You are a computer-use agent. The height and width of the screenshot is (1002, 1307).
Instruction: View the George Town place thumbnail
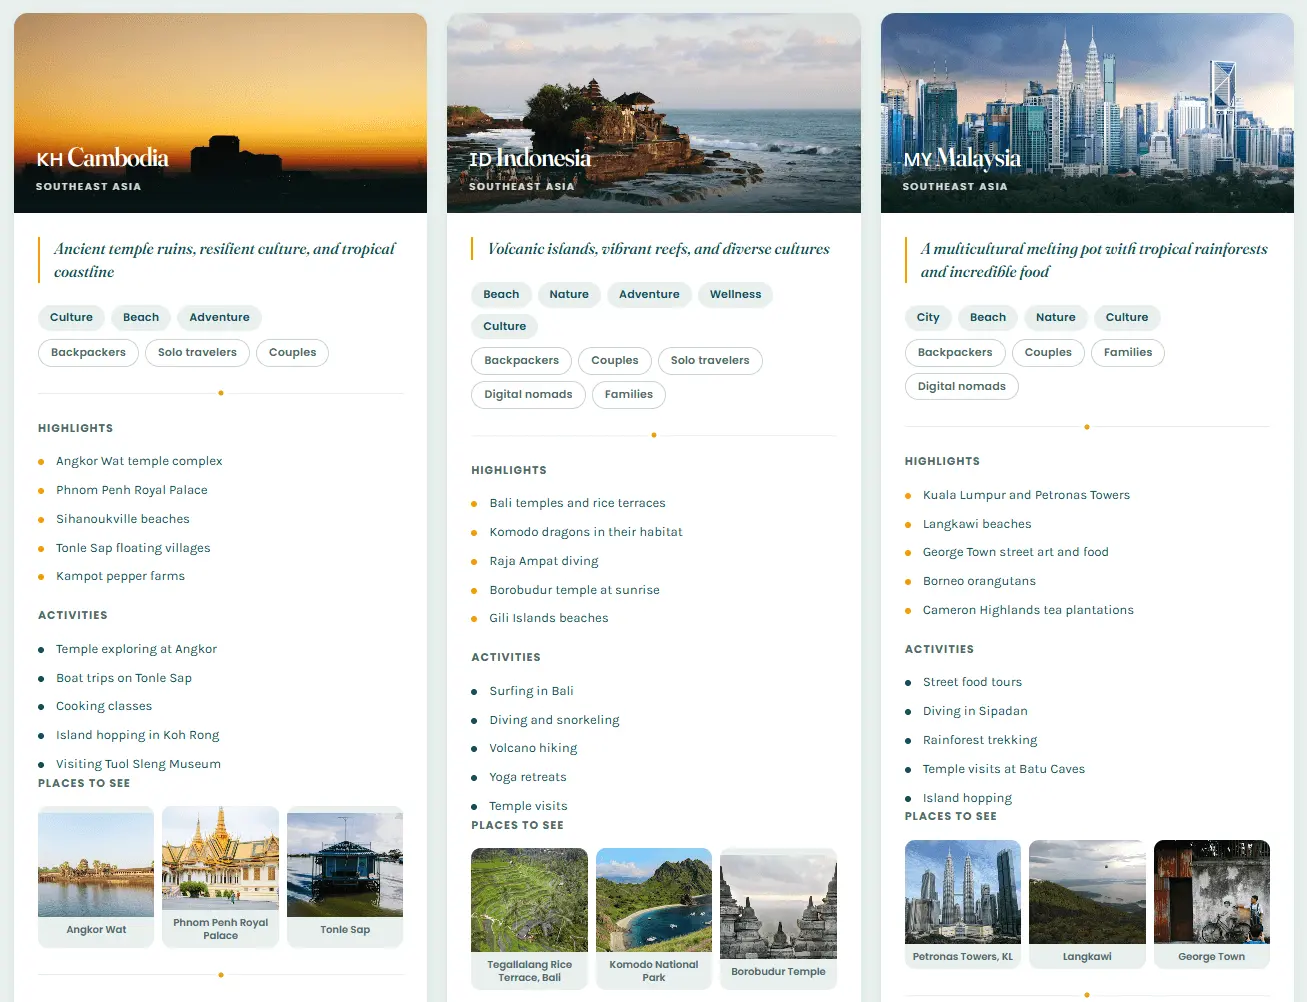1212,905
